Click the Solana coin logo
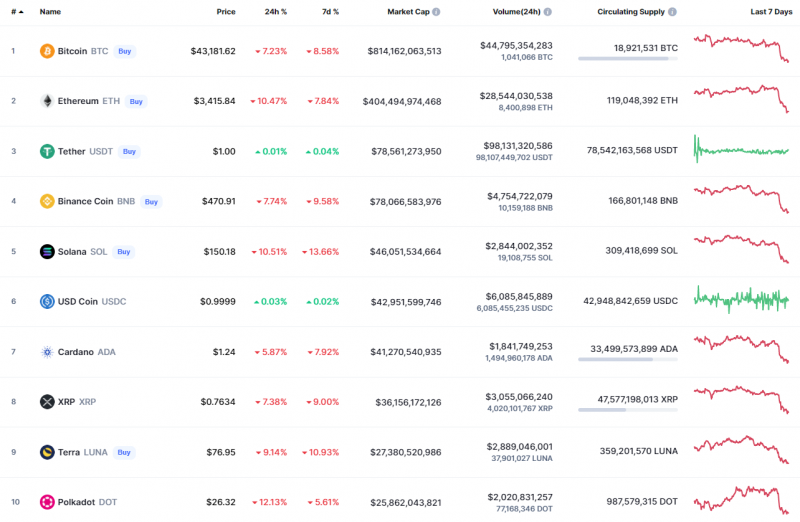This screenshot has width=800, height=522. pyautogui.click(x=47, y=252)
